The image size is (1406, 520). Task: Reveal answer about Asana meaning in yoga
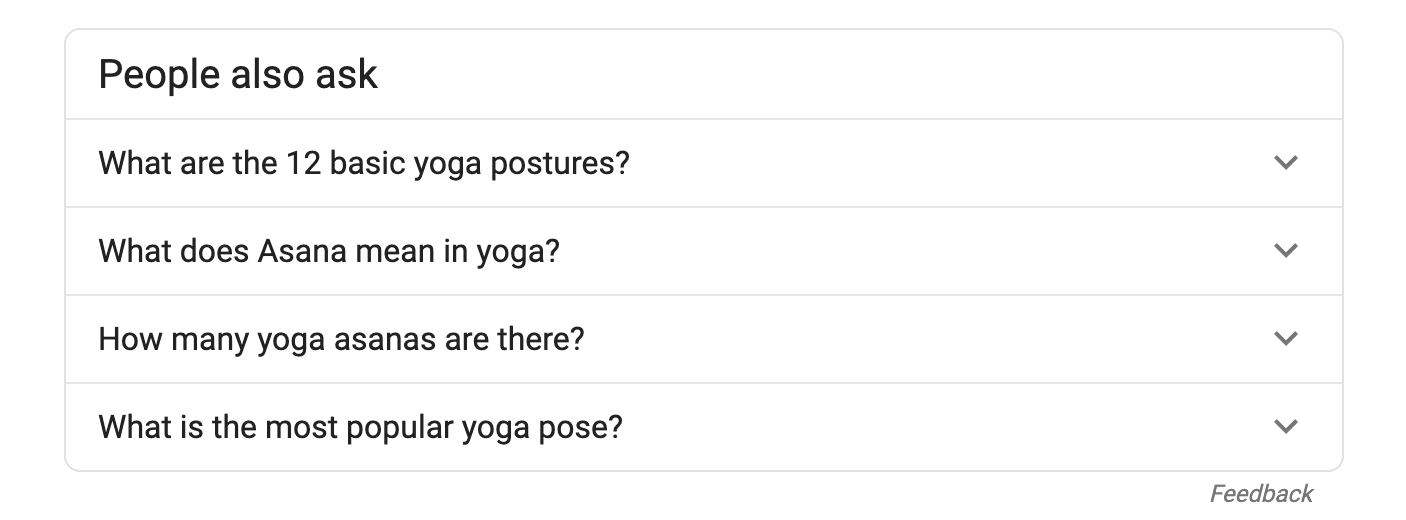[703, 251]
